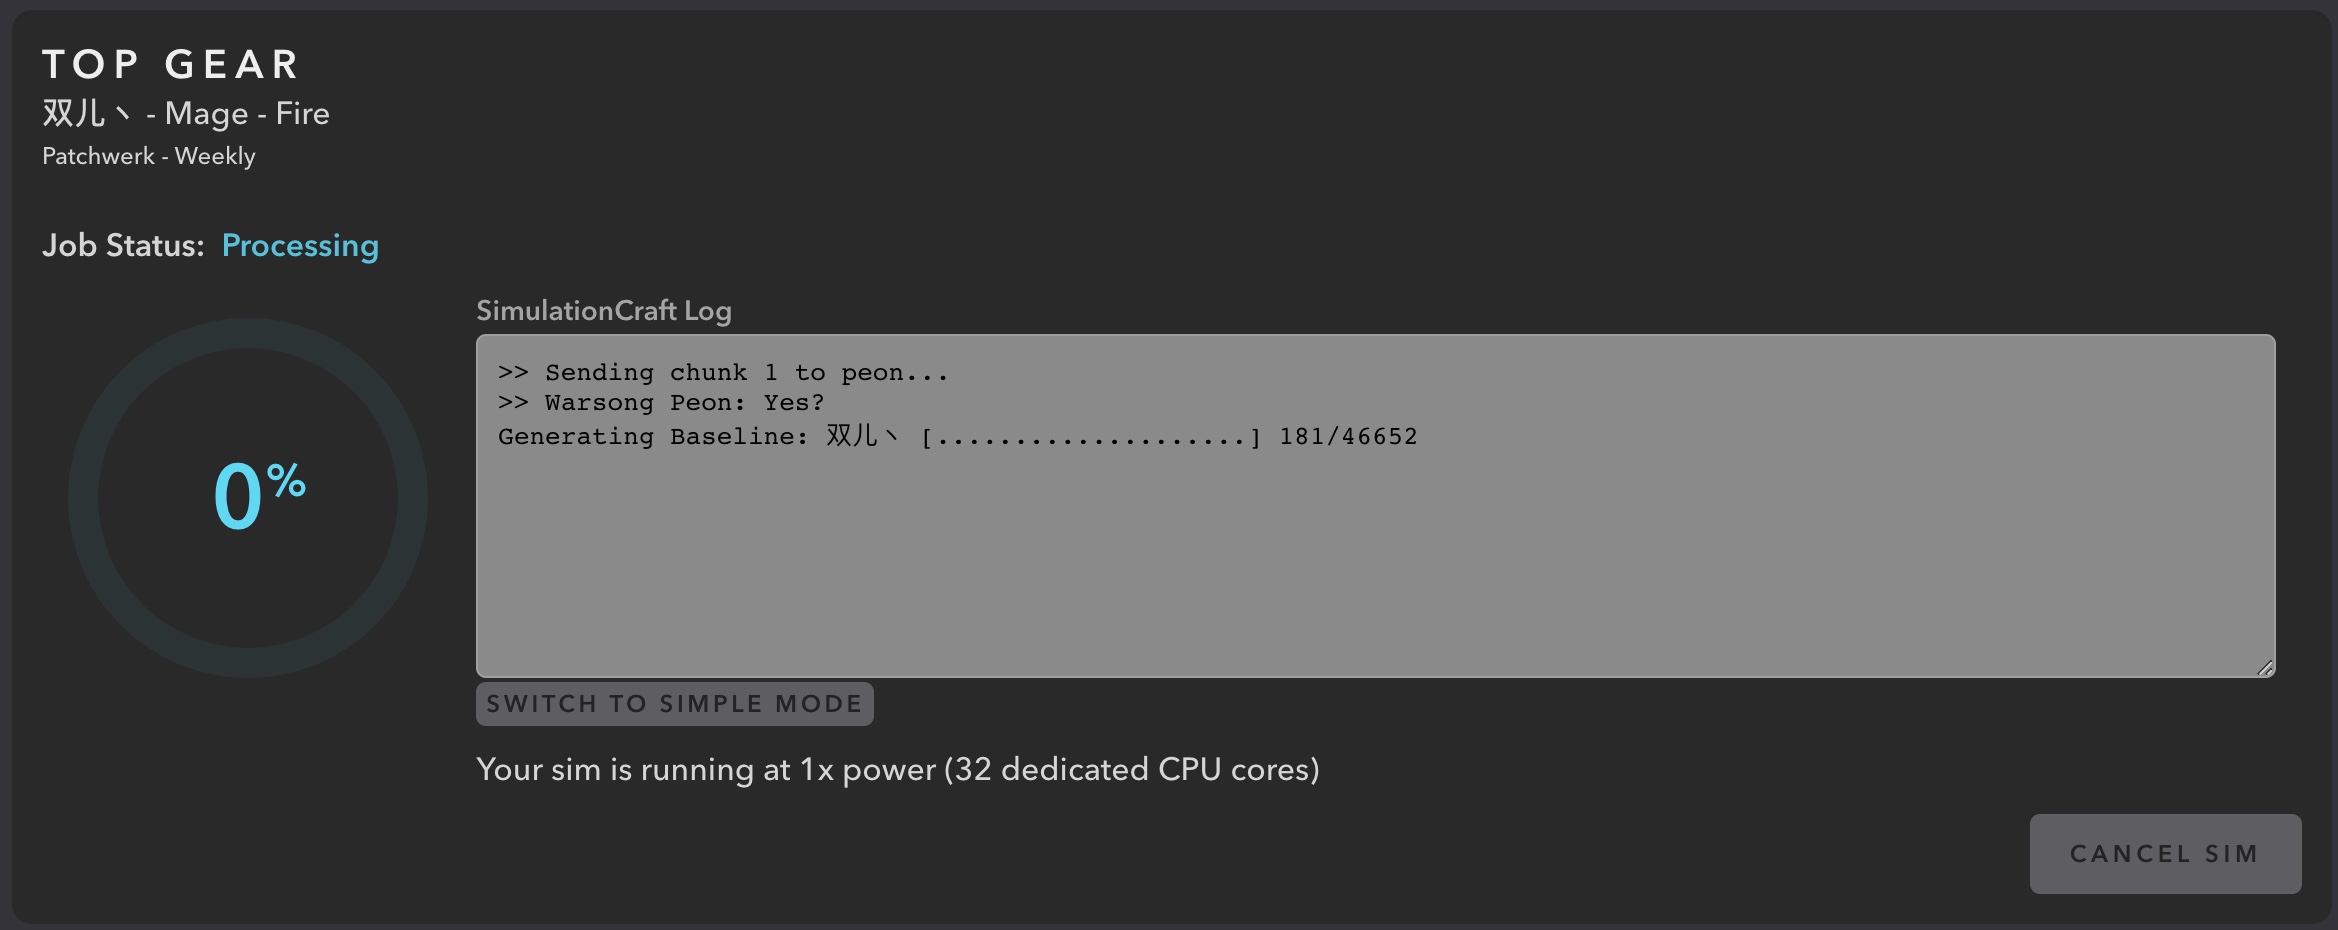Click the Patchwerk - Weekly subtitle
The height and width of the screenshot is (930, 2338).
coord(149,157)
